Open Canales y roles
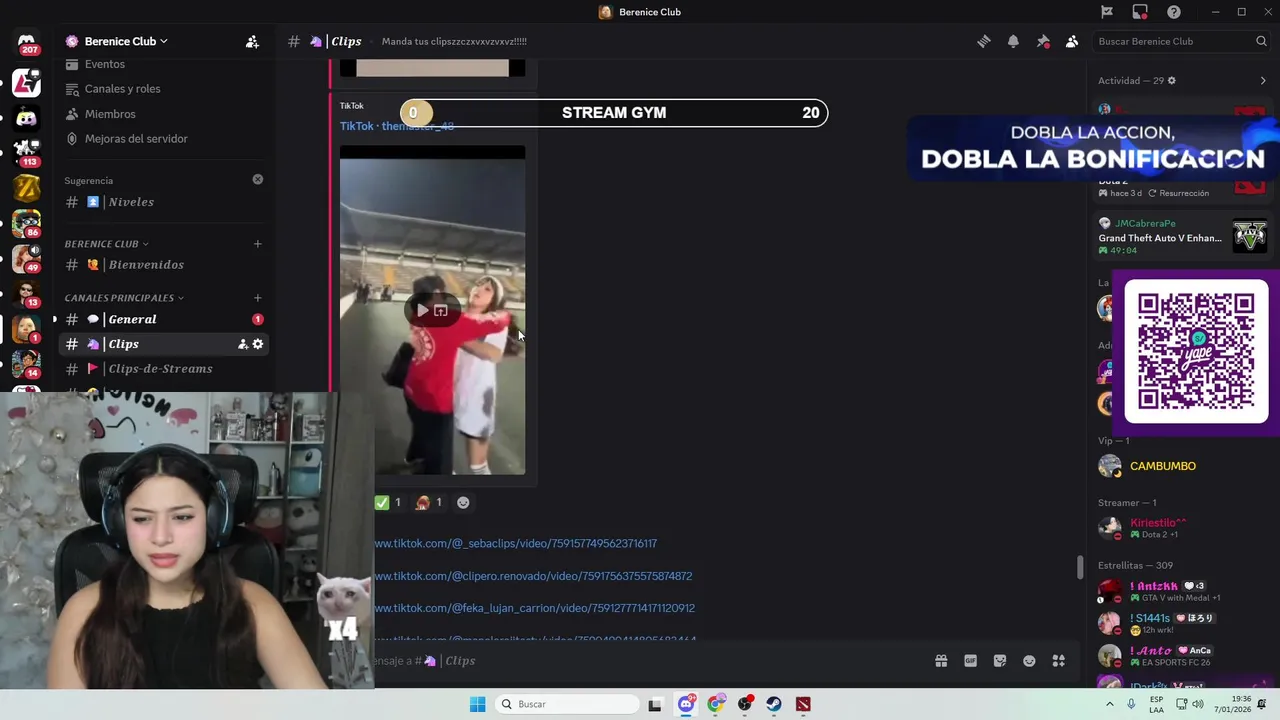 click(x=122, y=89)
